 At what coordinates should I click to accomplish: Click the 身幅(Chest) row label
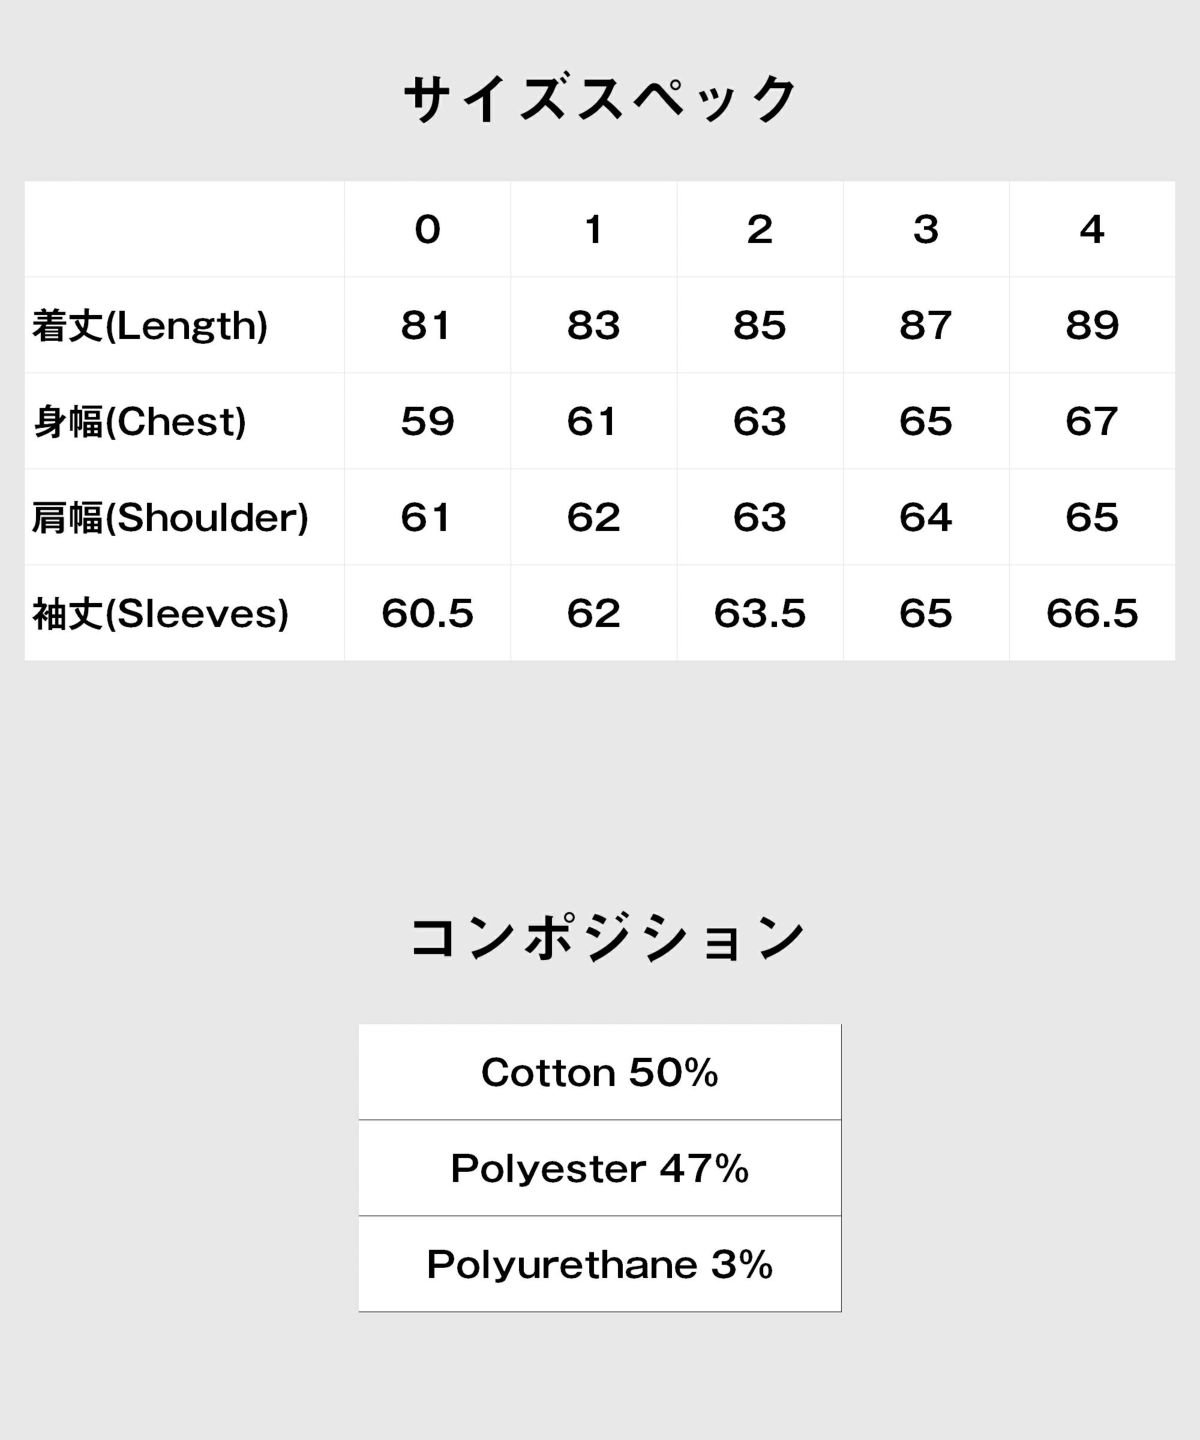click(139, 421)
